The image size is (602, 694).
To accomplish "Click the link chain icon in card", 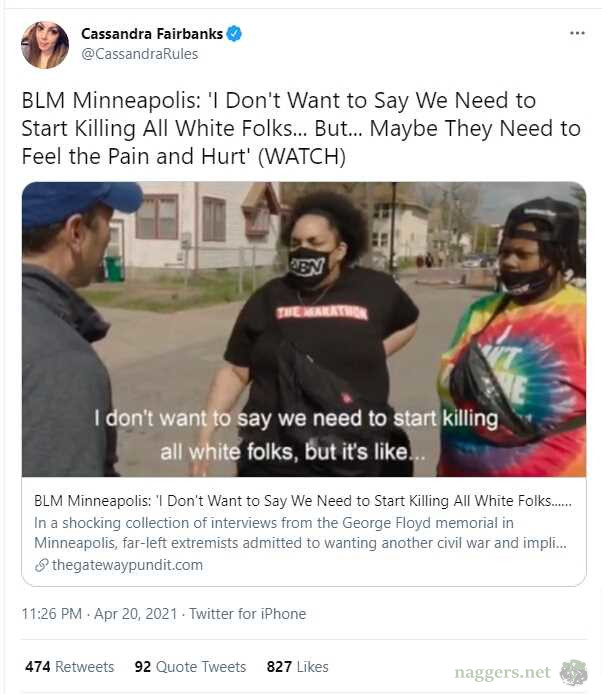I will pyautogui.click(x=41, y=565).
